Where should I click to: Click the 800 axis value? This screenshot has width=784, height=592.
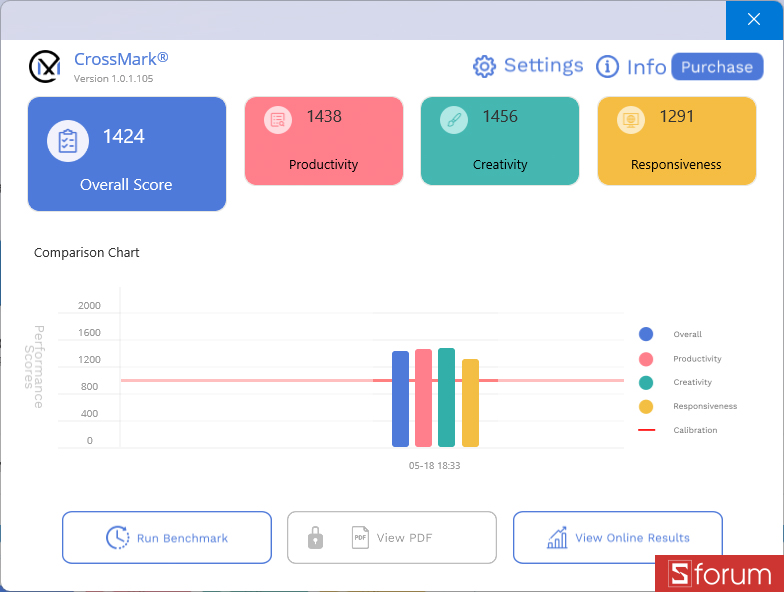[90, 386]
